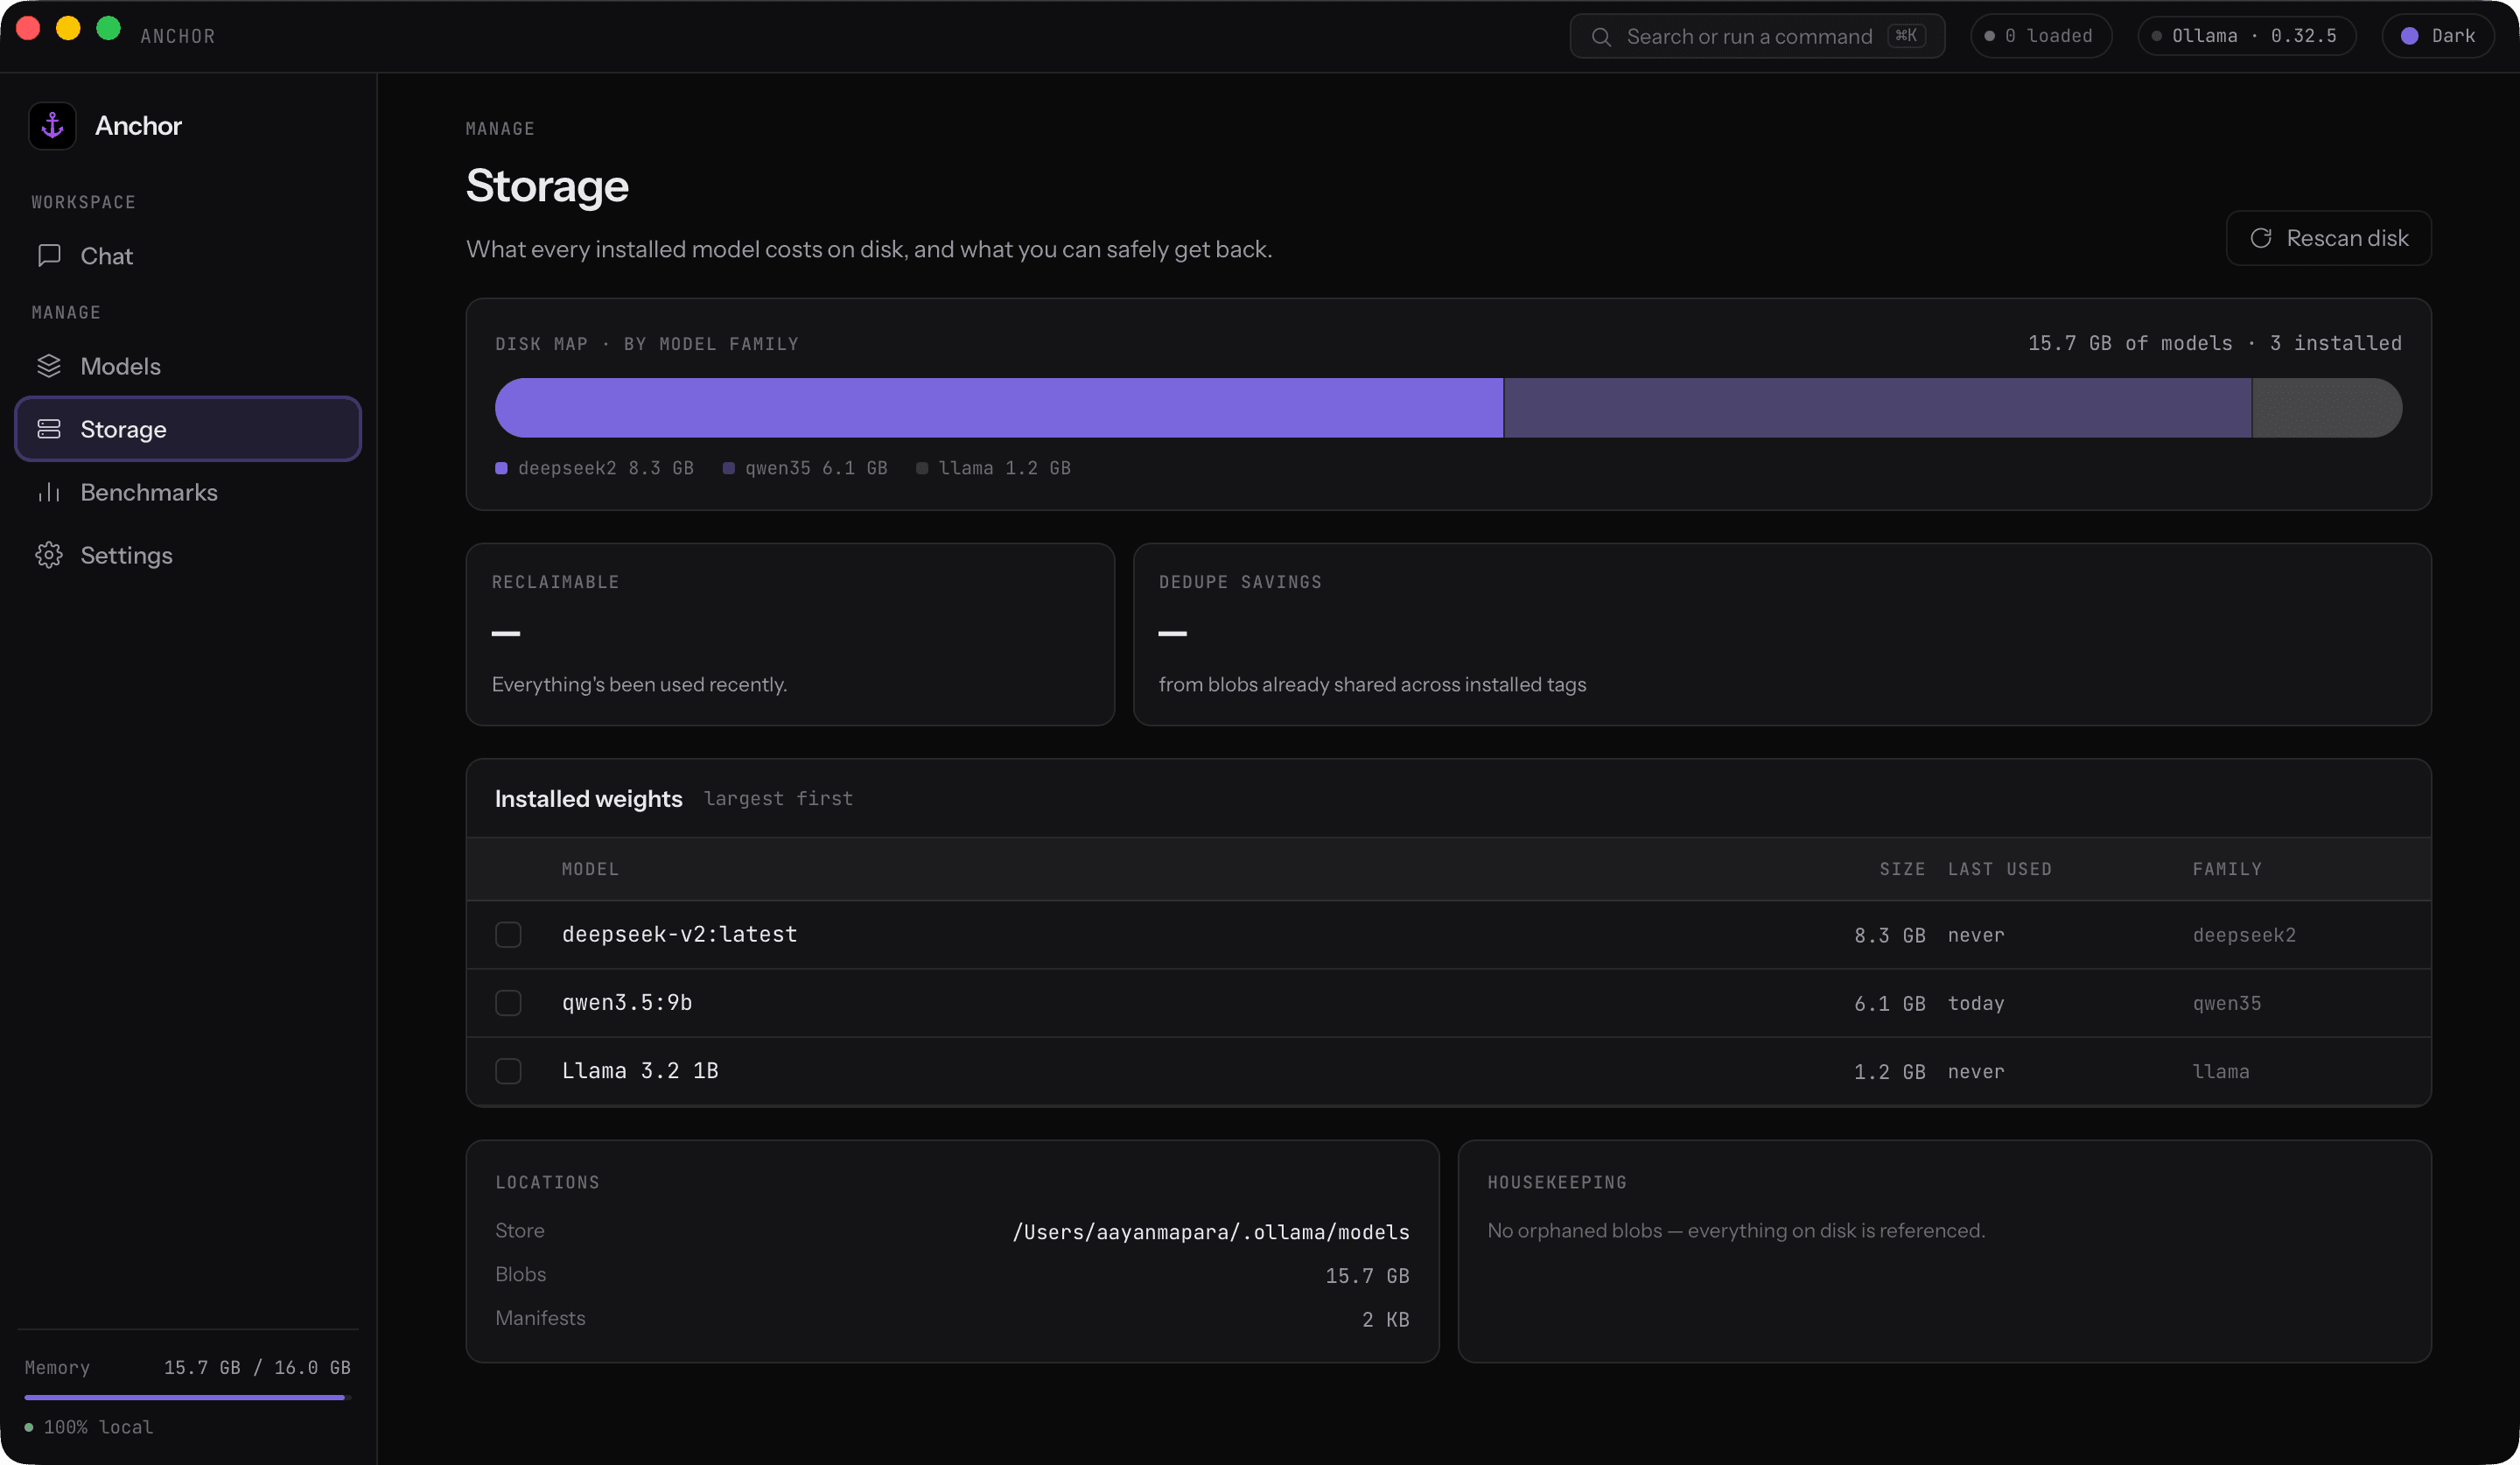2520x1465 pixels.
Task: Click the /Users/aayanmapara/.ollama/models store path
Action: pos(1211,1232)
